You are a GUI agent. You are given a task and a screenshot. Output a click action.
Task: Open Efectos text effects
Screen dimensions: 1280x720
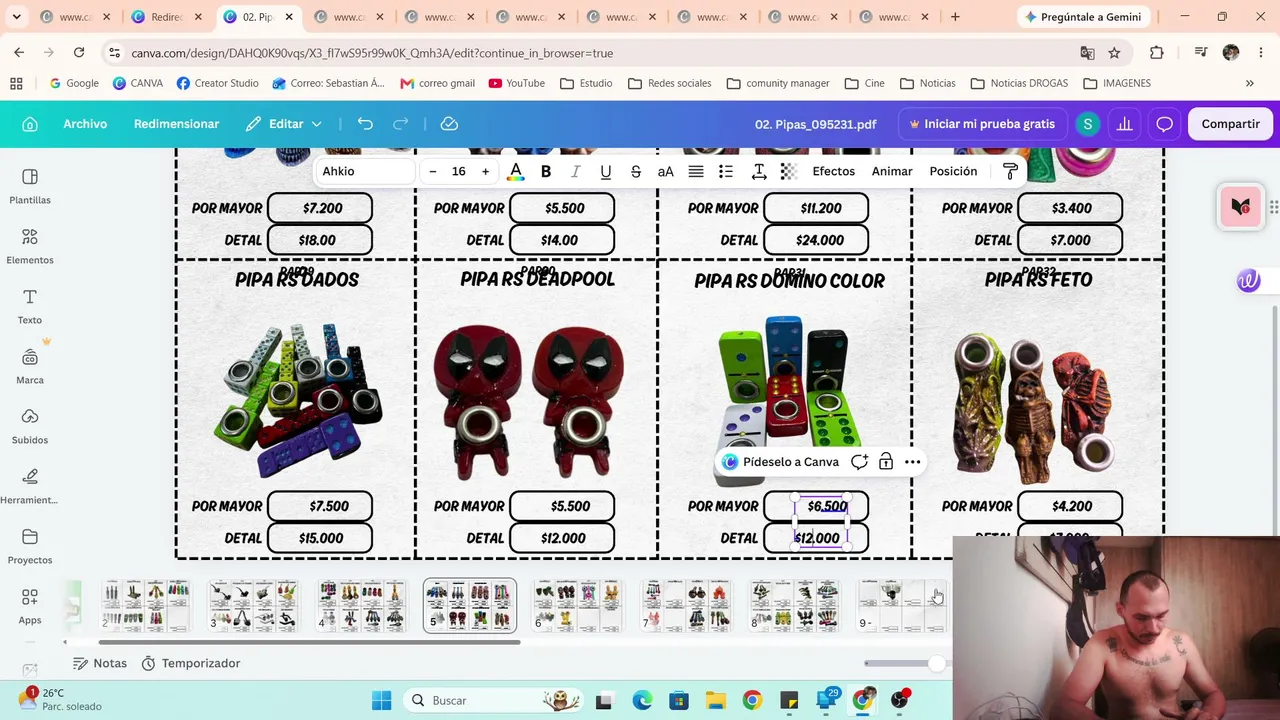[834, 172]
